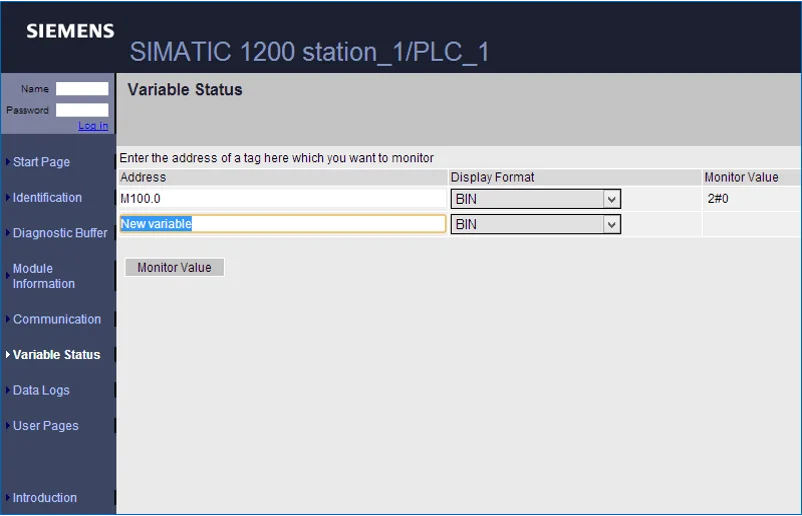Open the Module Information page
Screen dimensions: 802x516
(43, 276)
